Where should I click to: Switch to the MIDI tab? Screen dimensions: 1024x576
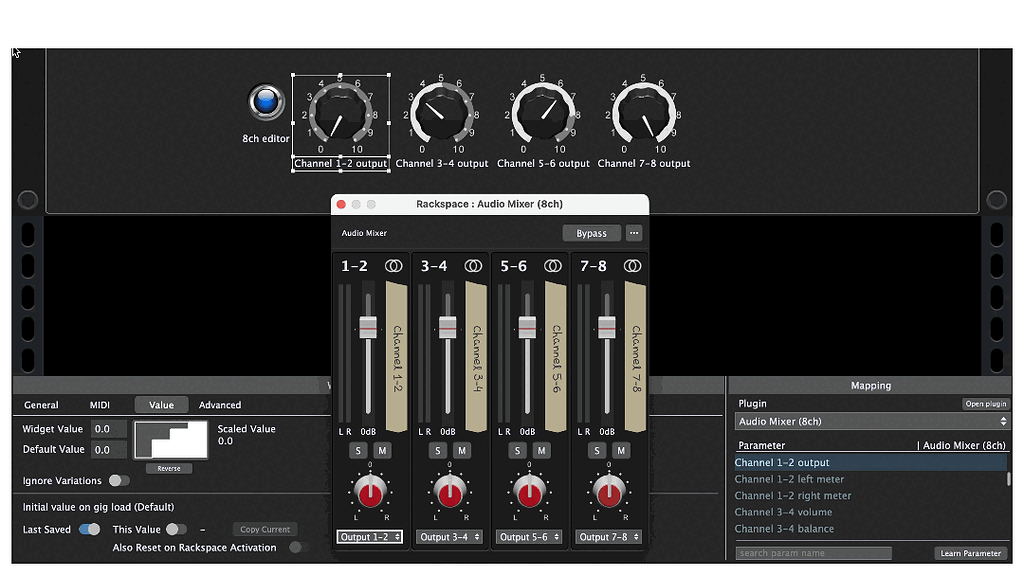tap(99, 405)
